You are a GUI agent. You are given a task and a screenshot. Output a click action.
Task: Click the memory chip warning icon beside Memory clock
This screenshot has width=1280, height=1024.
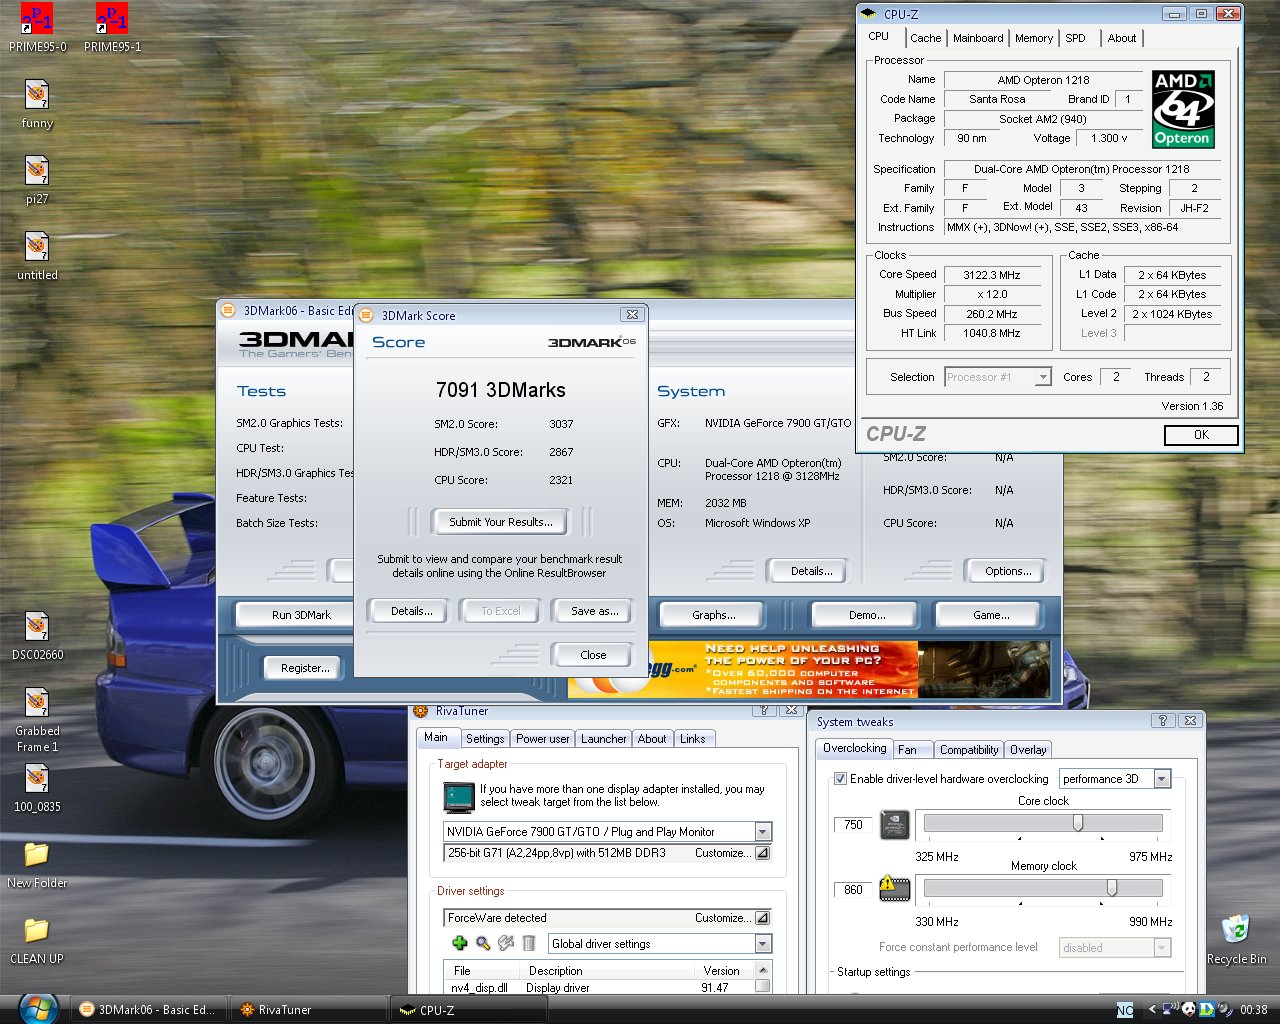894,888
